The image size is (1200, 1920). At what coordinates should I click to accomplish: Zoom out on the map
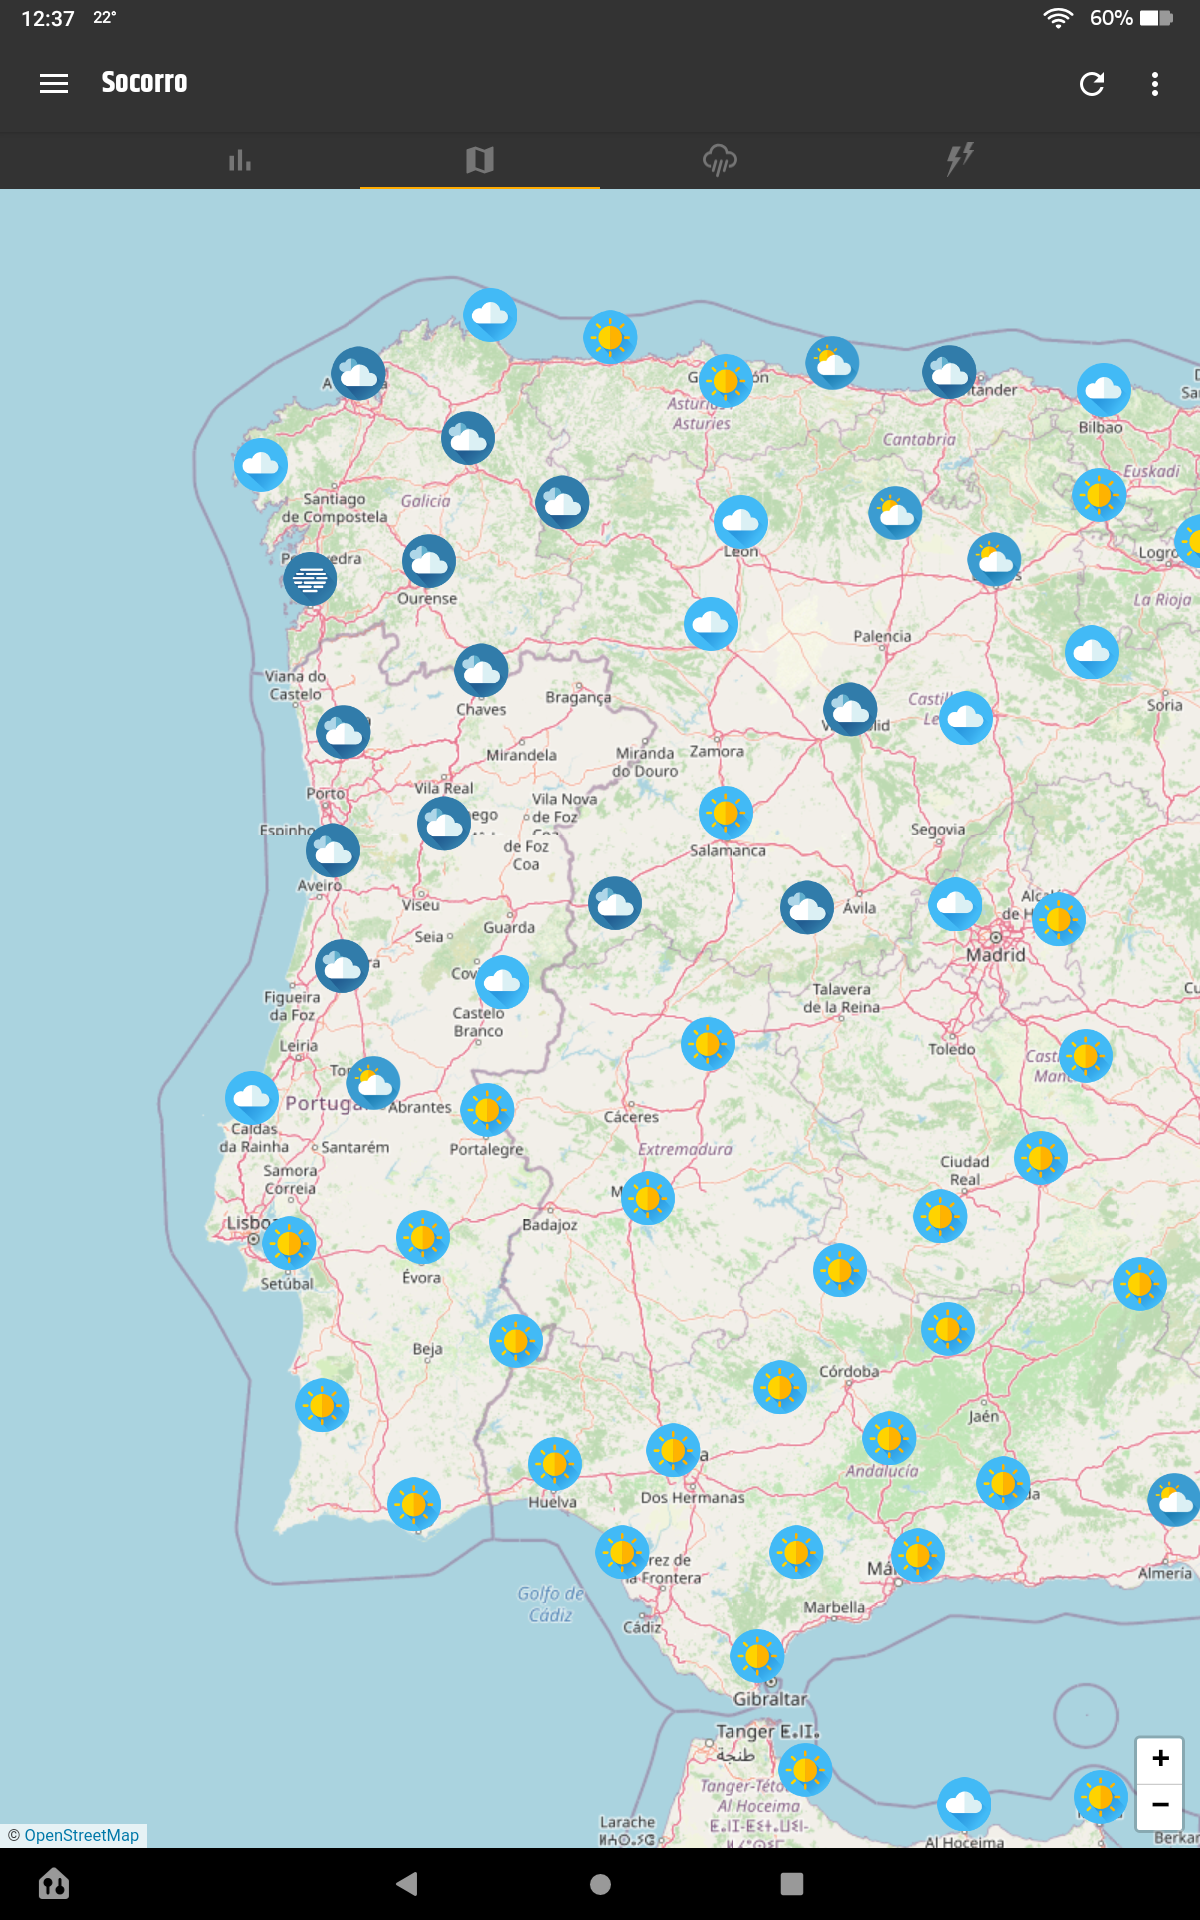click(x=1160, y=1805)
